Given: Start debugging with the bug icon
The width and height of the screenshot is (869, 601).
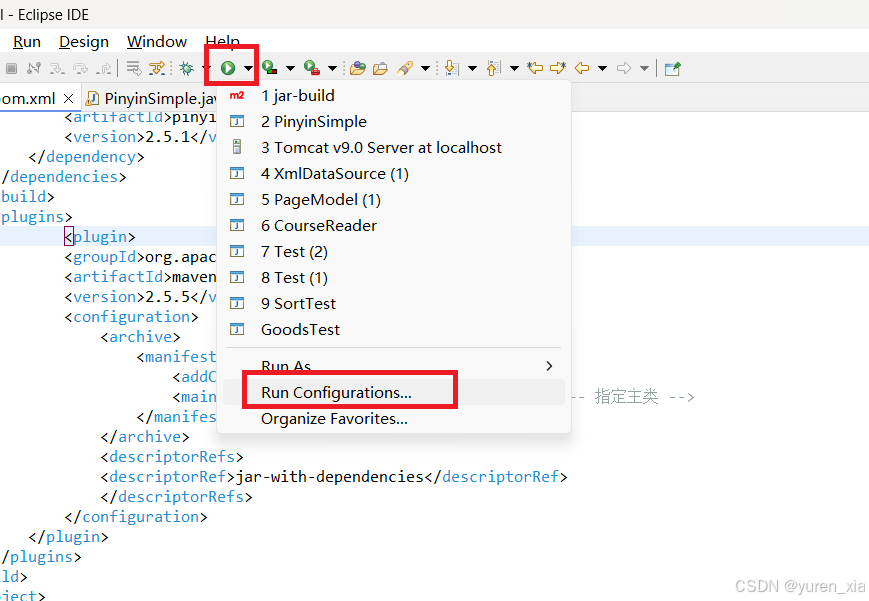Looking at the screenshot, I should pos(187,67).
